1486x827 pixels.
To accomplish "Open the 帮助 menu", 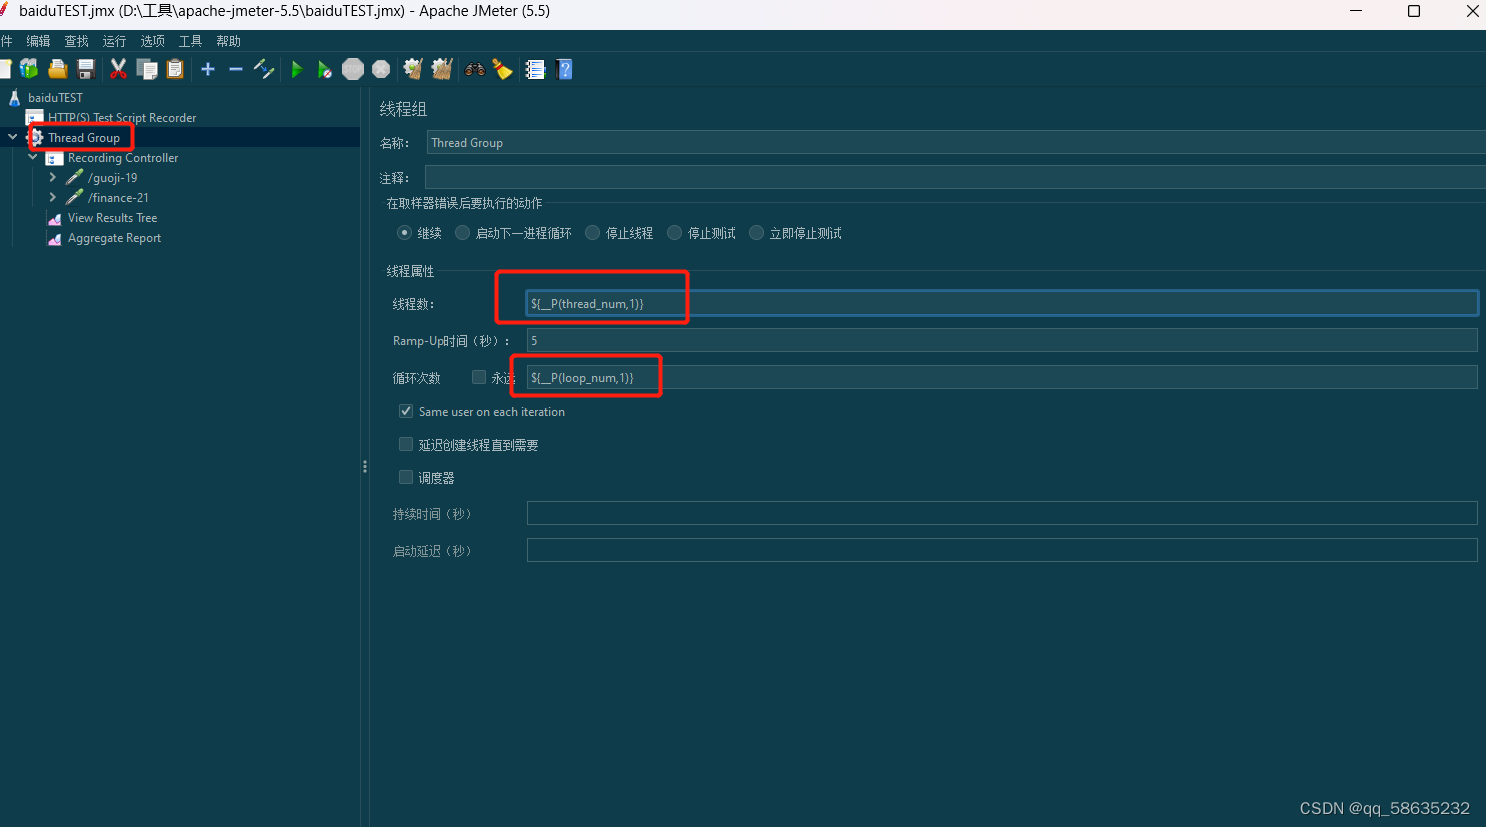I will [228, 41].
